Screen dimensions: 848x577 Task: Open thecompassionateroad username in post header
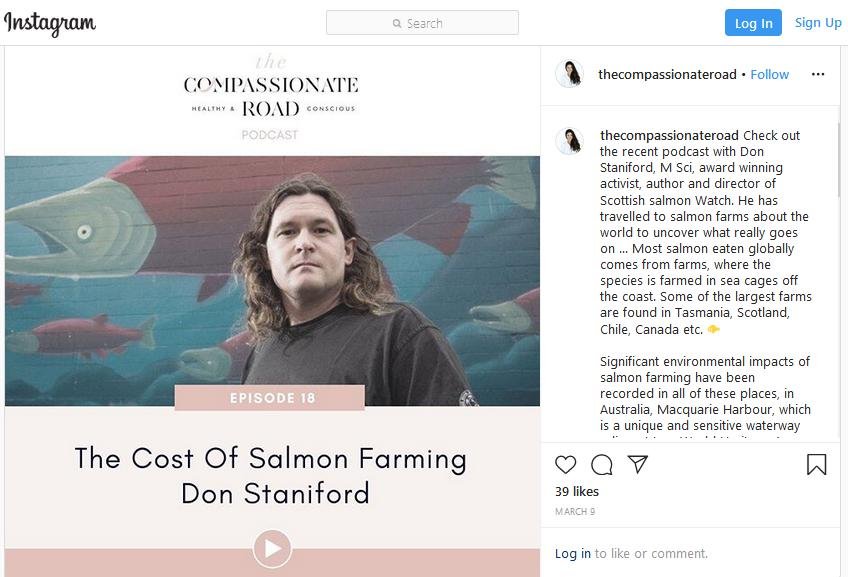click(x=666, y=74)
